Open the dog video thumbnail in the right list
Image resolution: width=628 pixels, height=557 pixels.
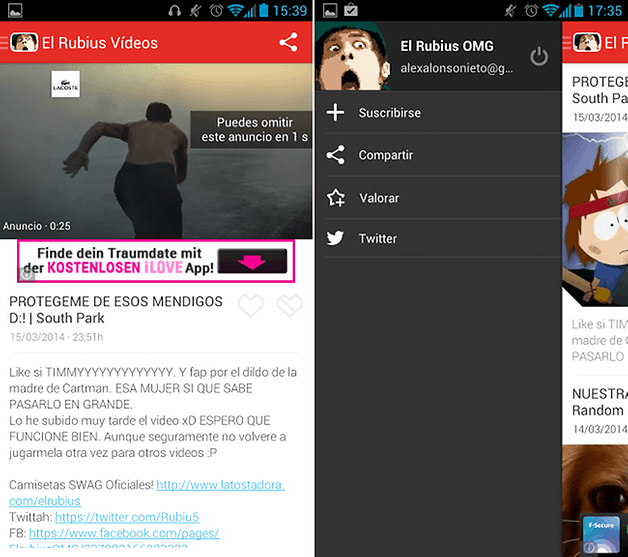[595, 500]
